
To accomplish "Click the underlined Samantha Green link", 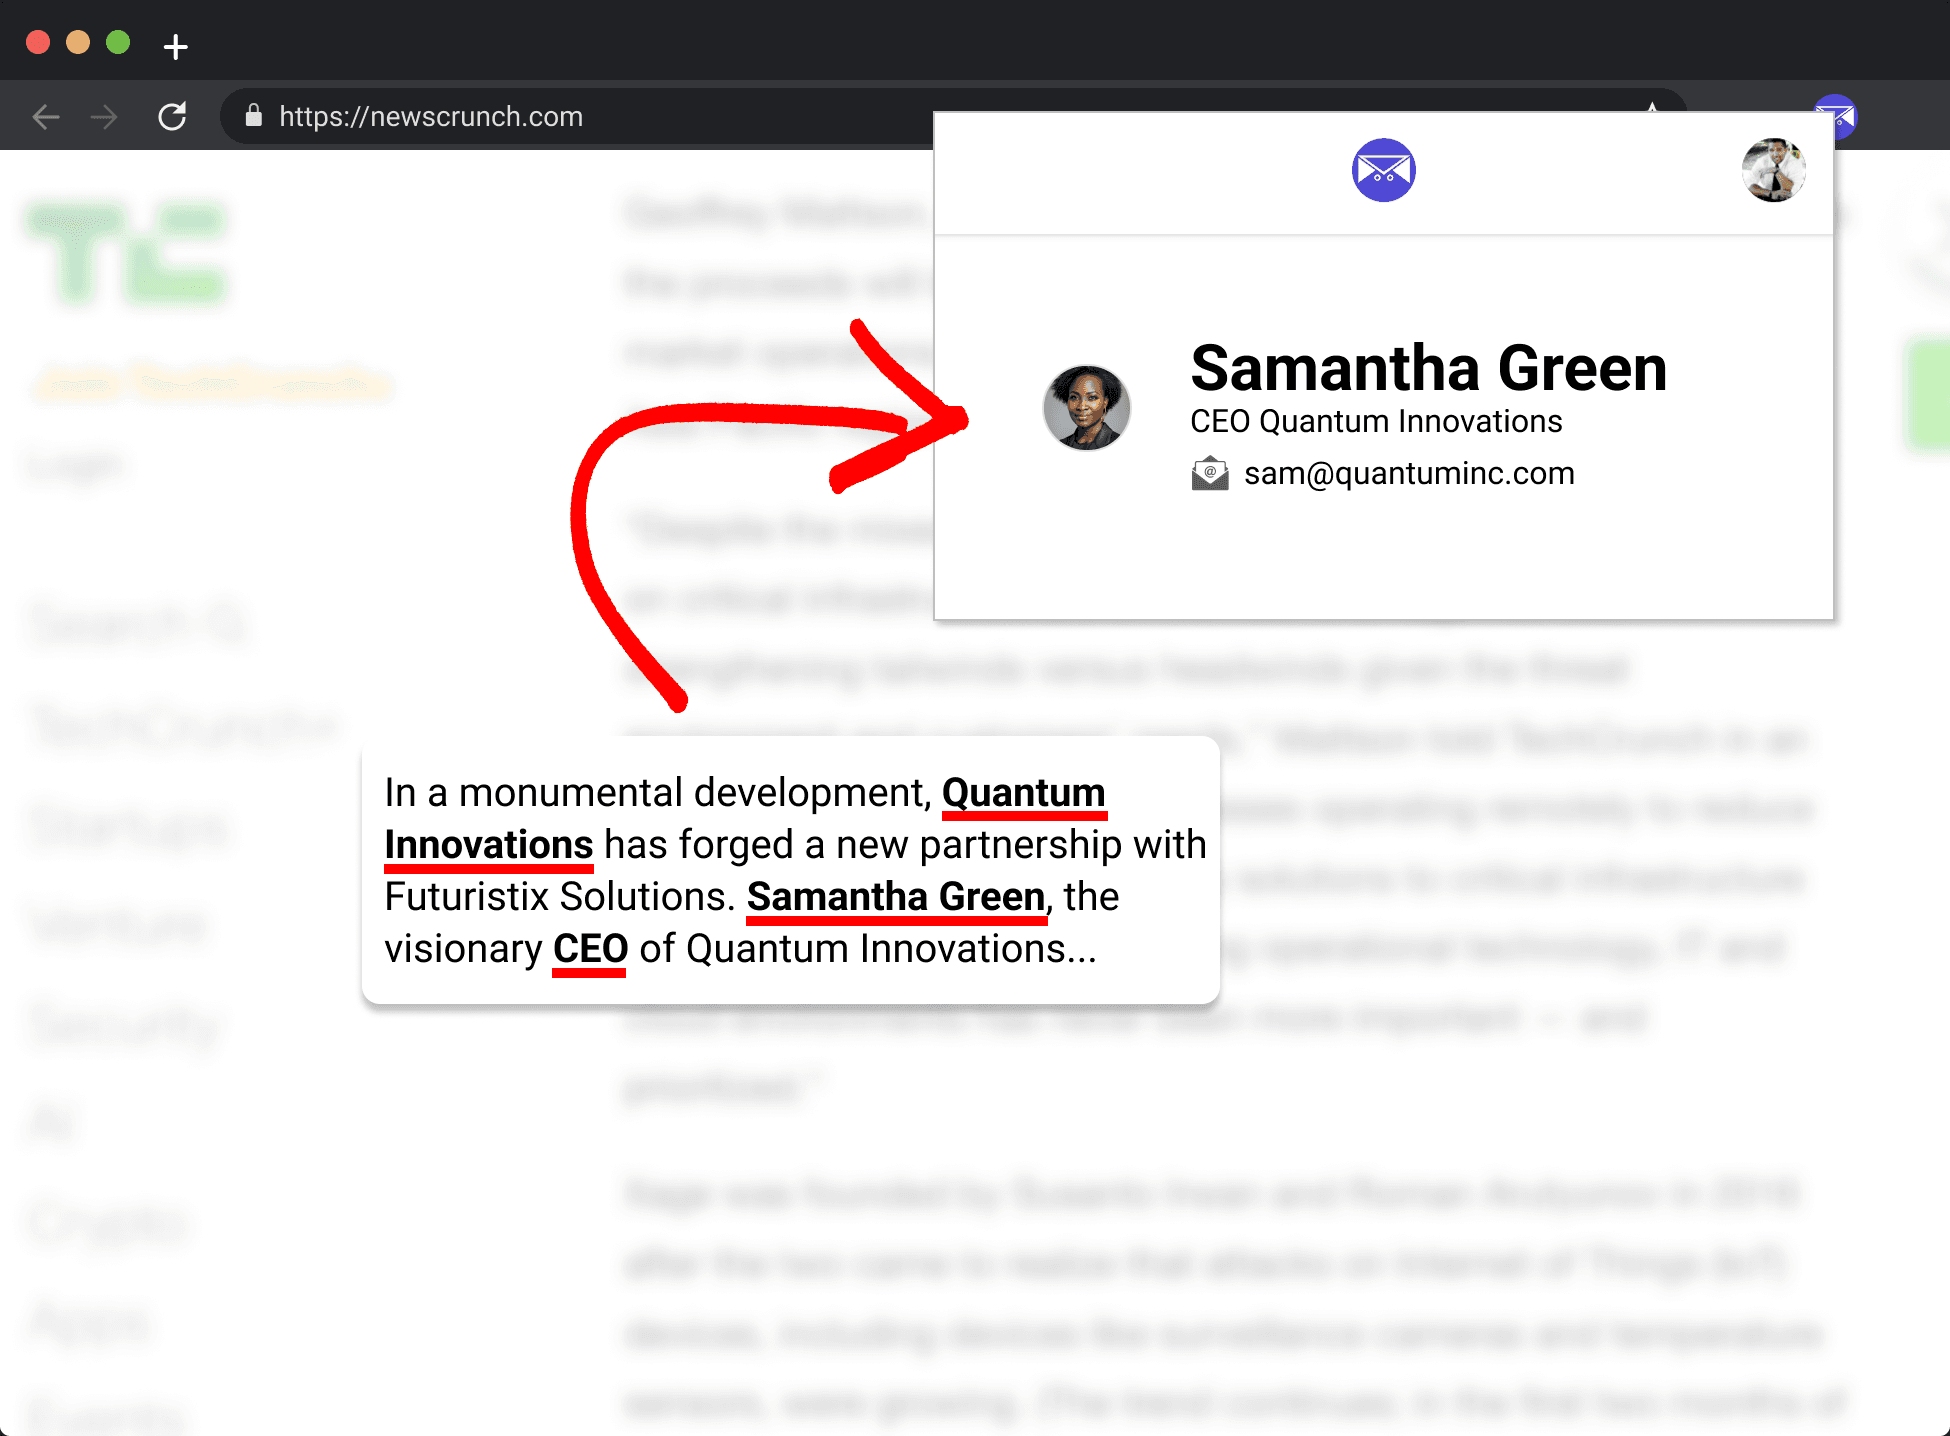I will click(895, 897).
